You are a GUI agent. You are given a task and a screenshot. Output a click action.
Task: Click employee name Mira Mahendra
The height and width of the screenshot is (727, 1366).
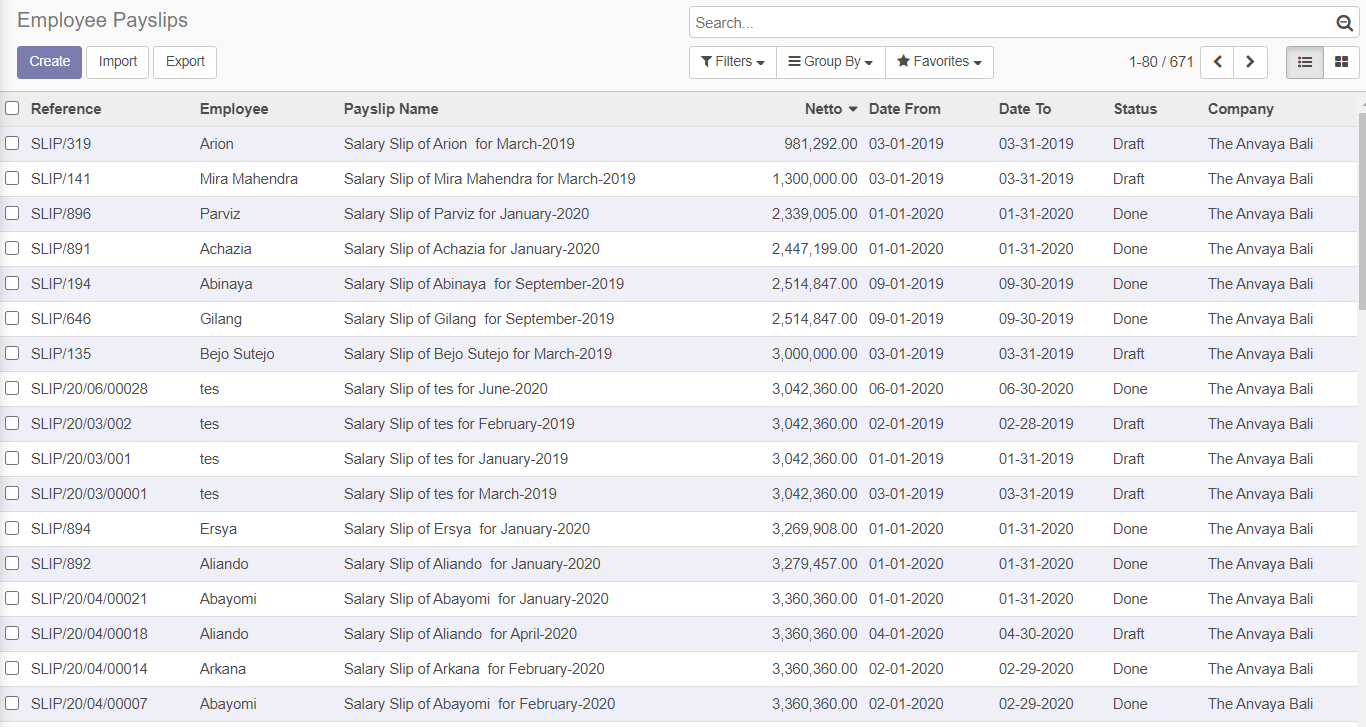coord(249,179)
